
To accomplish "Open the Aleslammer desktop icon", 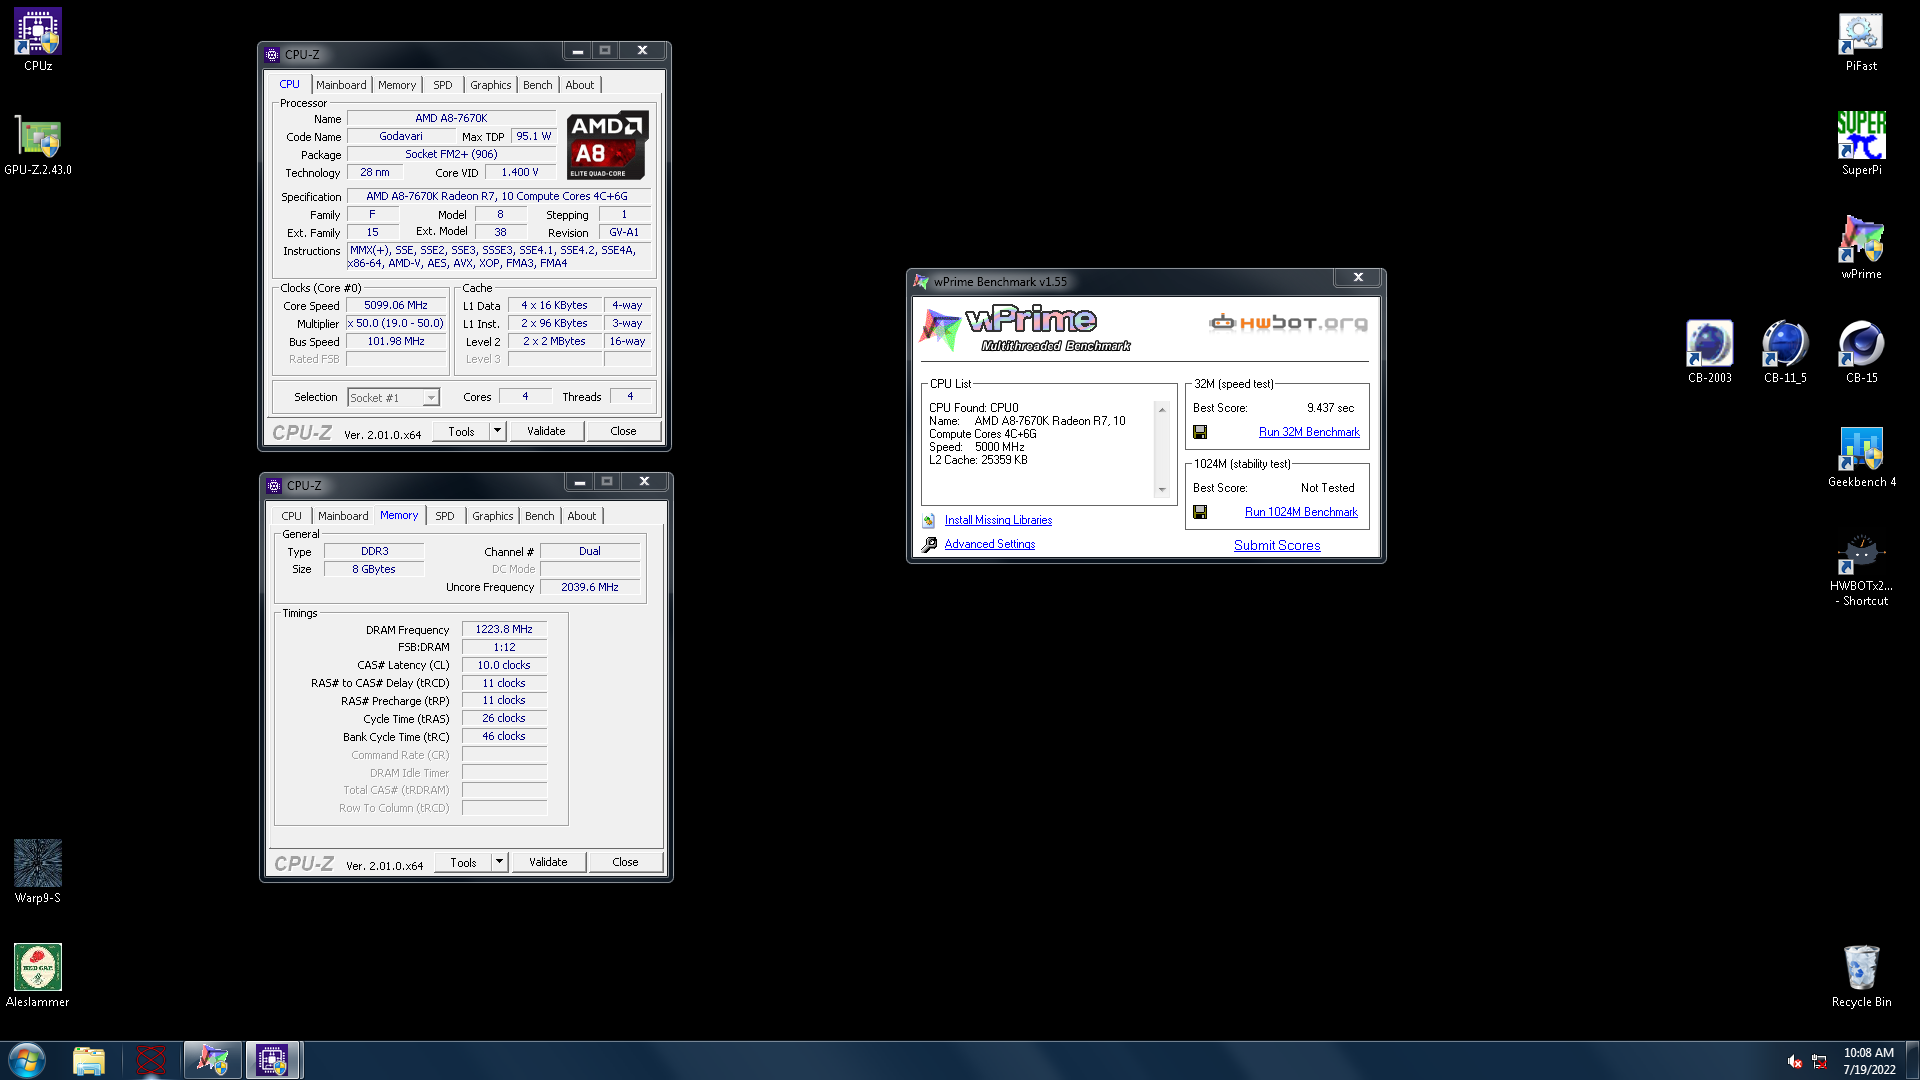I will [x=38, y=976].
